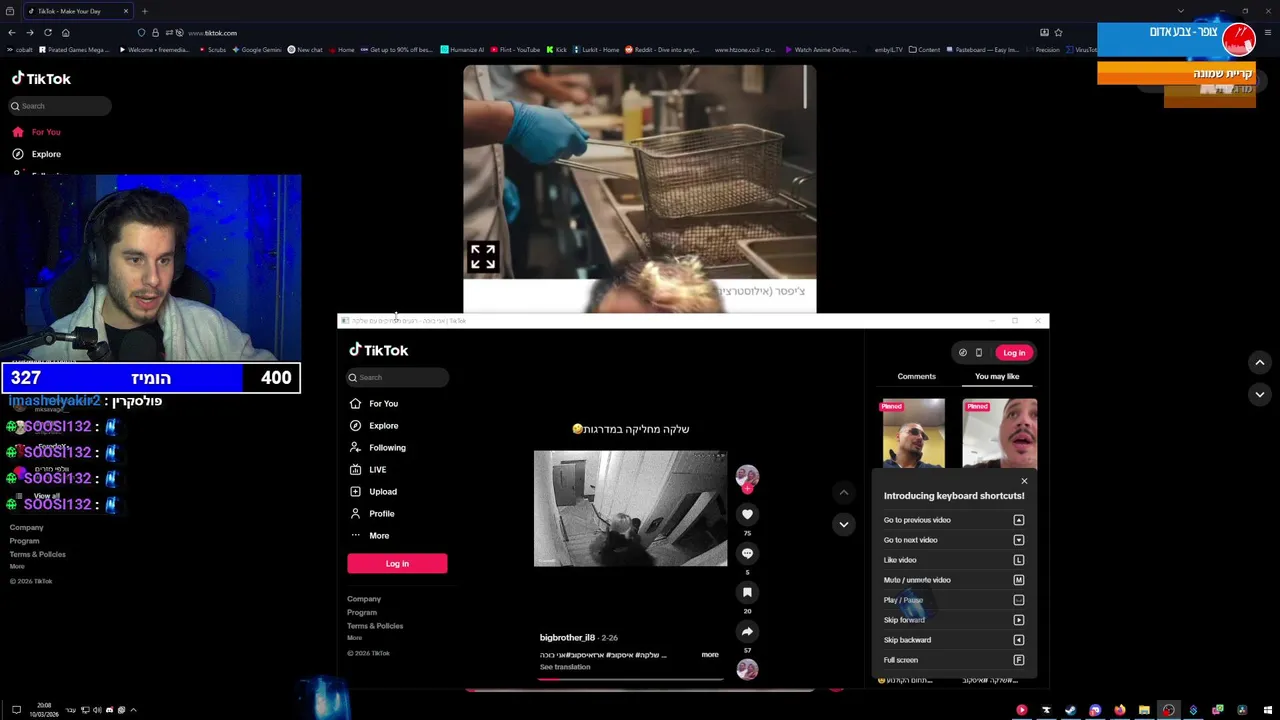
Task: Click the Go to next video key icon
Action: pyautogui.click(x=1019, y=540)
